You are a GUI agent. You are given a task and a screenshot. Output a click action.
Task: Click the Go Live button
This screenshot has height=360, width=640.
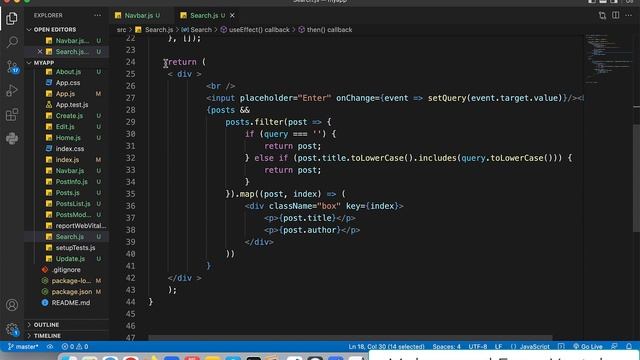coord(587,347)
